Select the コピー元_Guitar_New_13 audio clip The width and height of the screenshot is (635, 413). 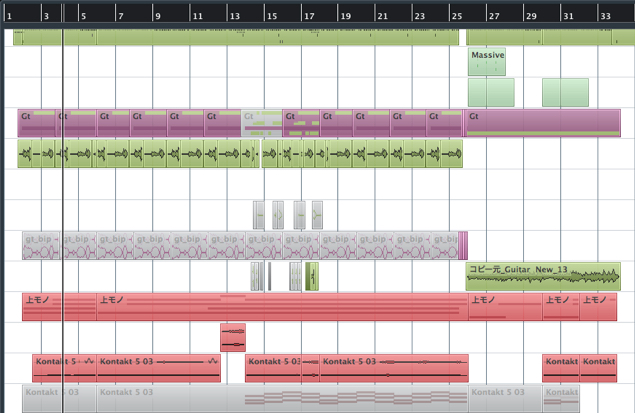pos(543,277)
